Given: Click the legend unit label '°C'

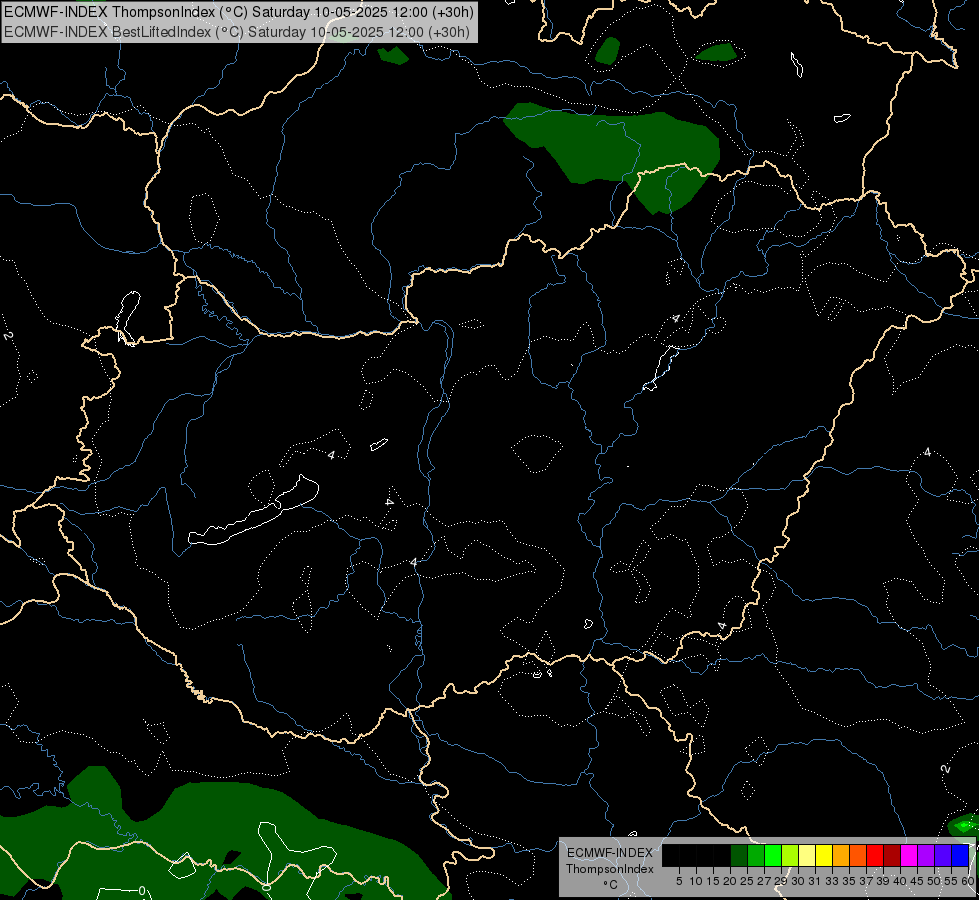Looking at the screenshot, I should click(x=611, y=885).
